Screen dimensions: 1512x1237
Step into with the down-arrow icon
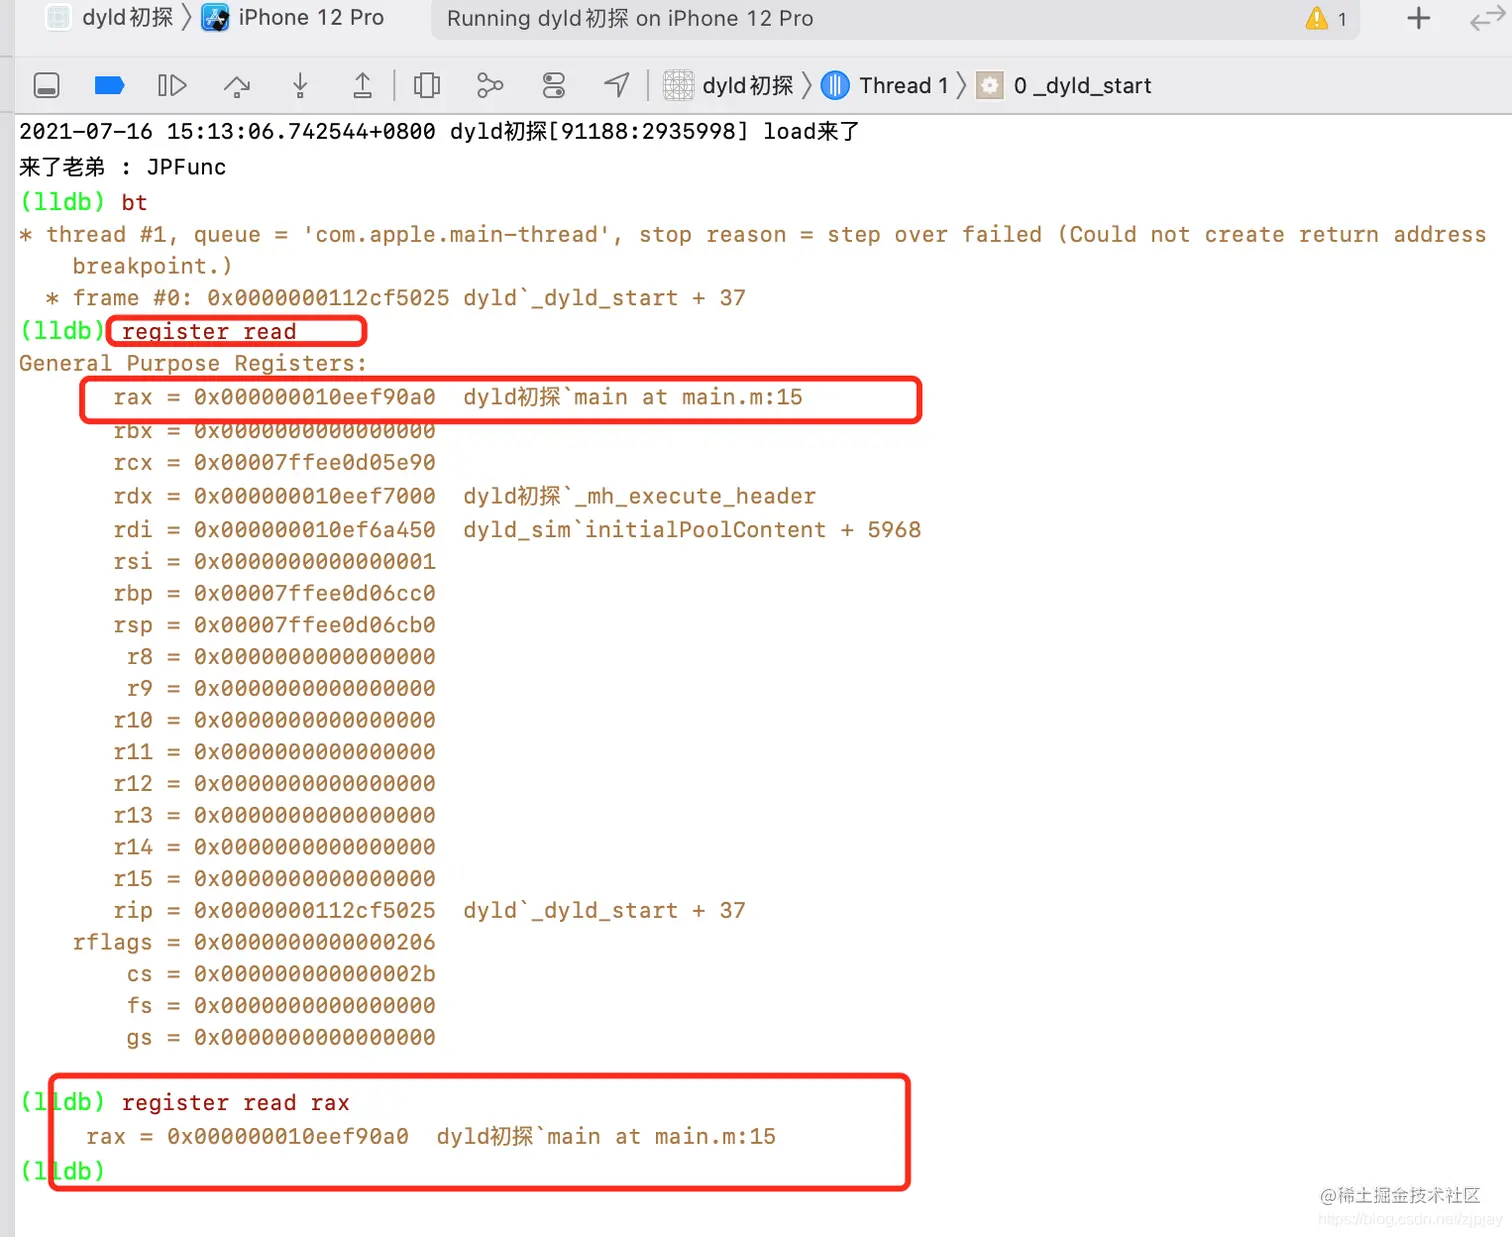(x=300, y=86)
